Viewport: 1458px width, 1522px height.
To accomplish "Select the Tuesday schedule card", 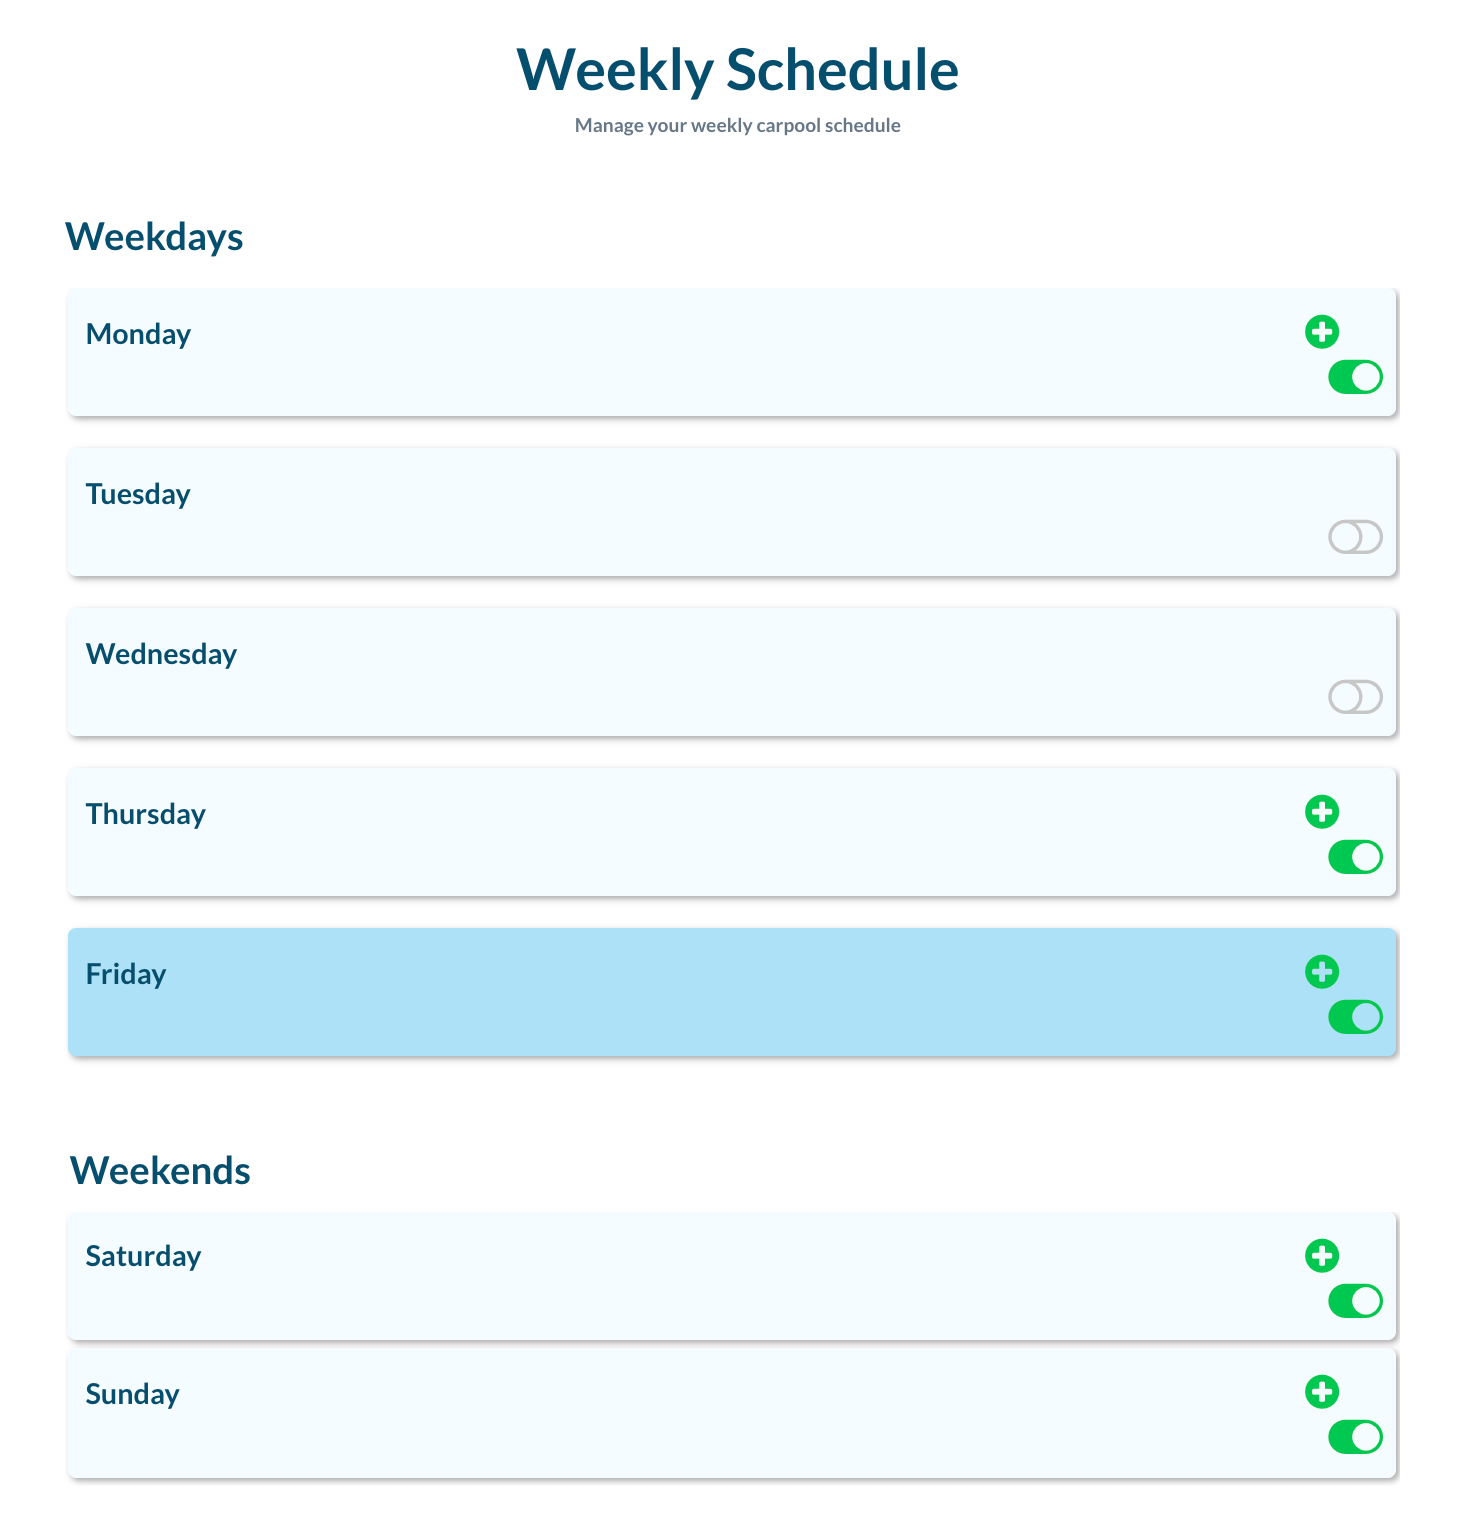I will tap(700, 512).
